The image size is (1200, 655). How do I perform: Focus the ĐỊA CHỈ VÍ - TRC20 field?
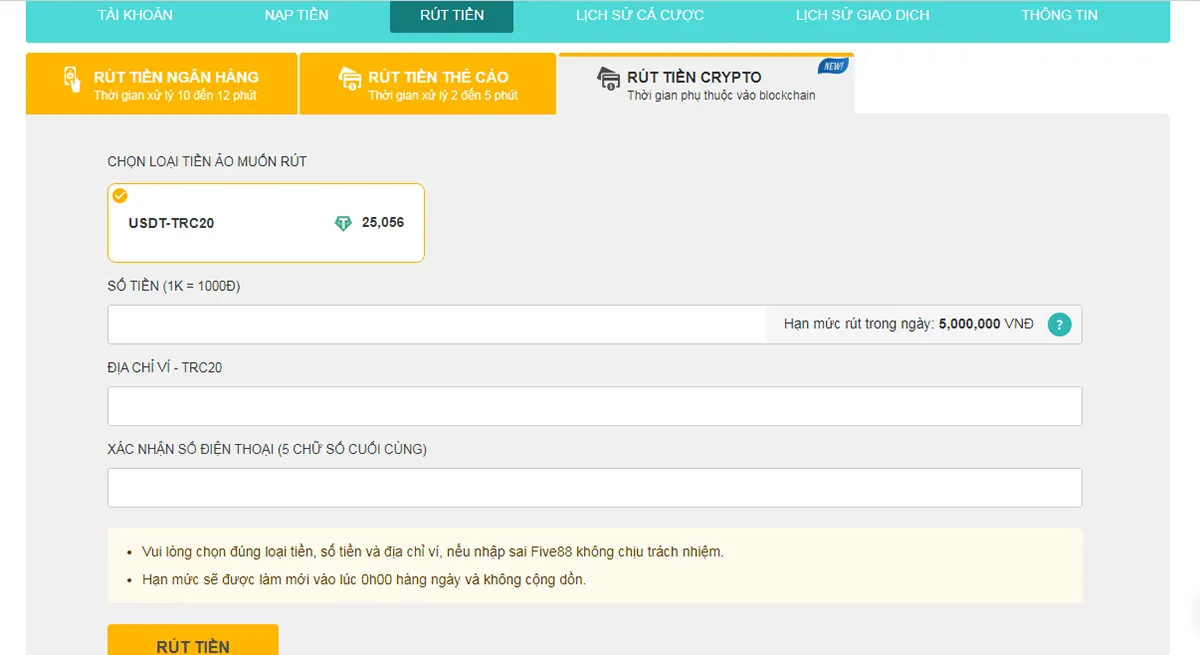pos(595,406)
